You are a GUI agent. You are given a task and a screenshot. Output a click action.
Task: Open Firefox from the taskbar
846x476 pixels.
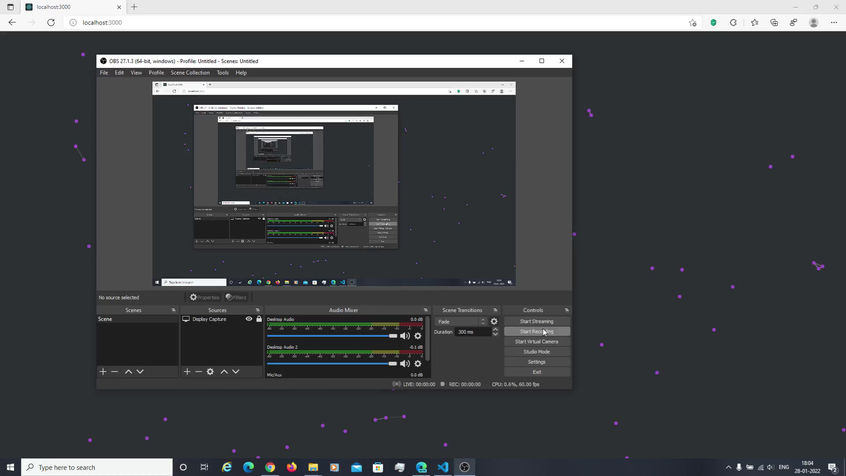[291, 467]
